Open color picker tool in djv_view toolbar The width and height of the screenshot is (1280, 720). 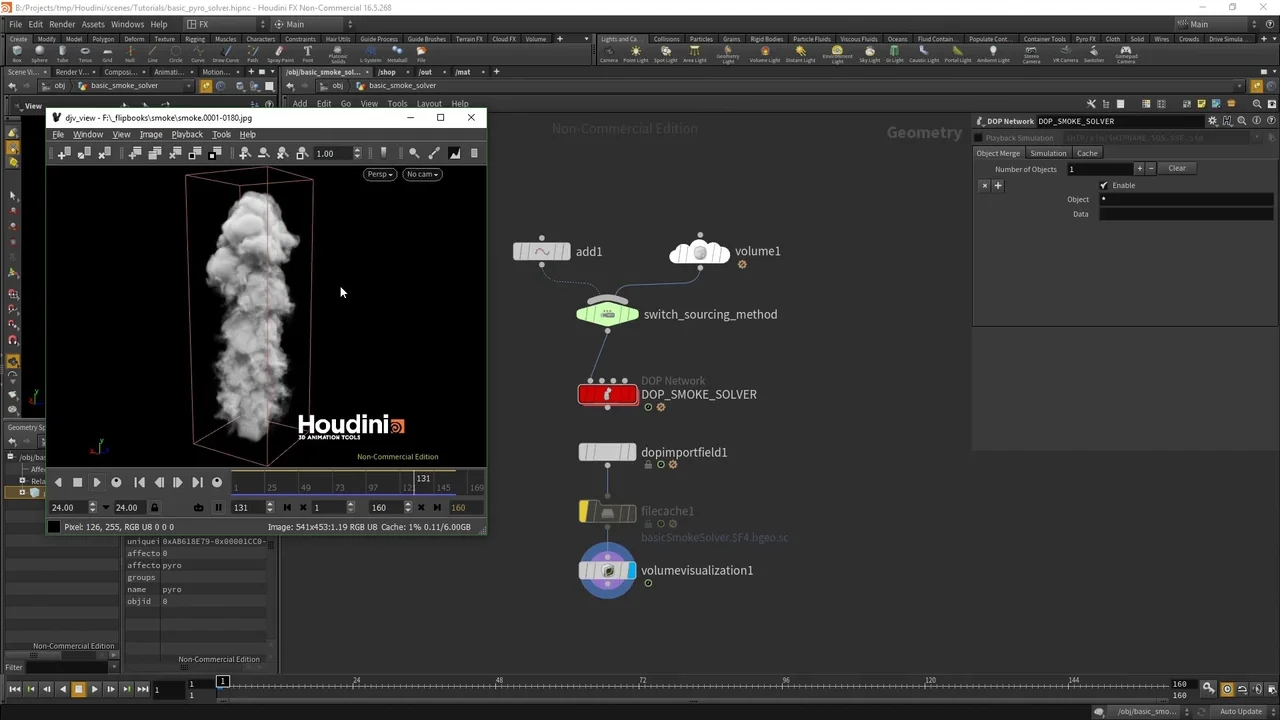(x=434, y=153)
